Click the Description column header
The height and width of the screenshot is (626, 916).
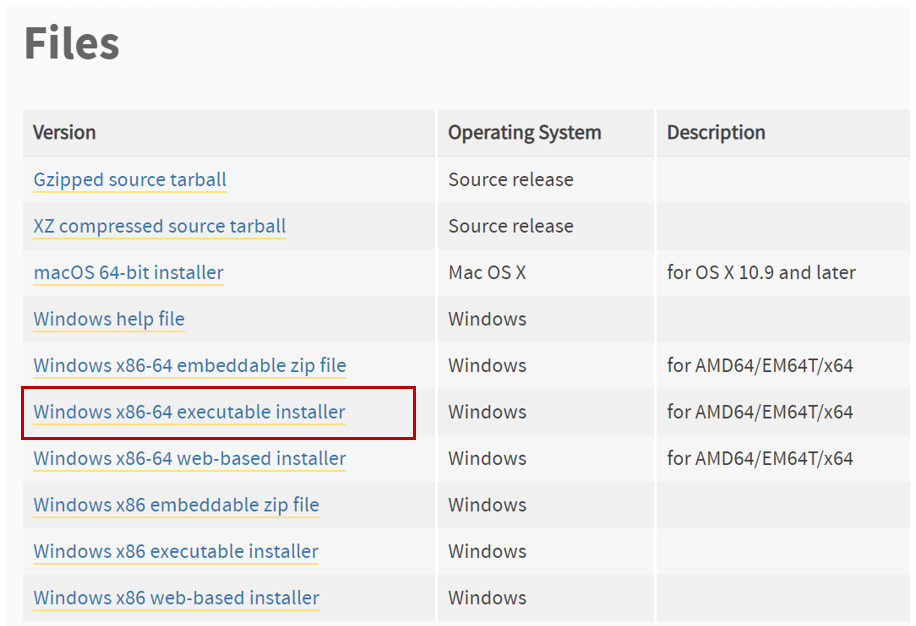tap(716, 133)
